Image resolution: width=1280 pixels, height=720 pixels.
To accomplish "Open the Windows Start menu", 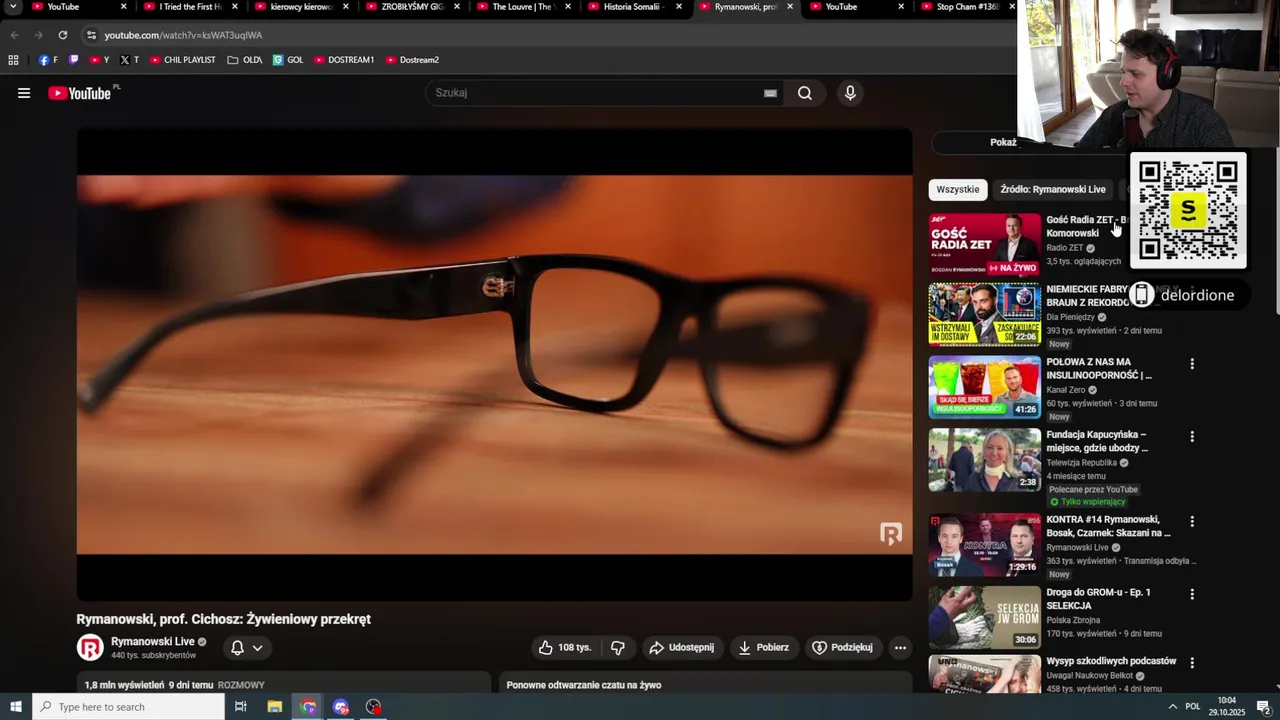I will tap(16, 707).
